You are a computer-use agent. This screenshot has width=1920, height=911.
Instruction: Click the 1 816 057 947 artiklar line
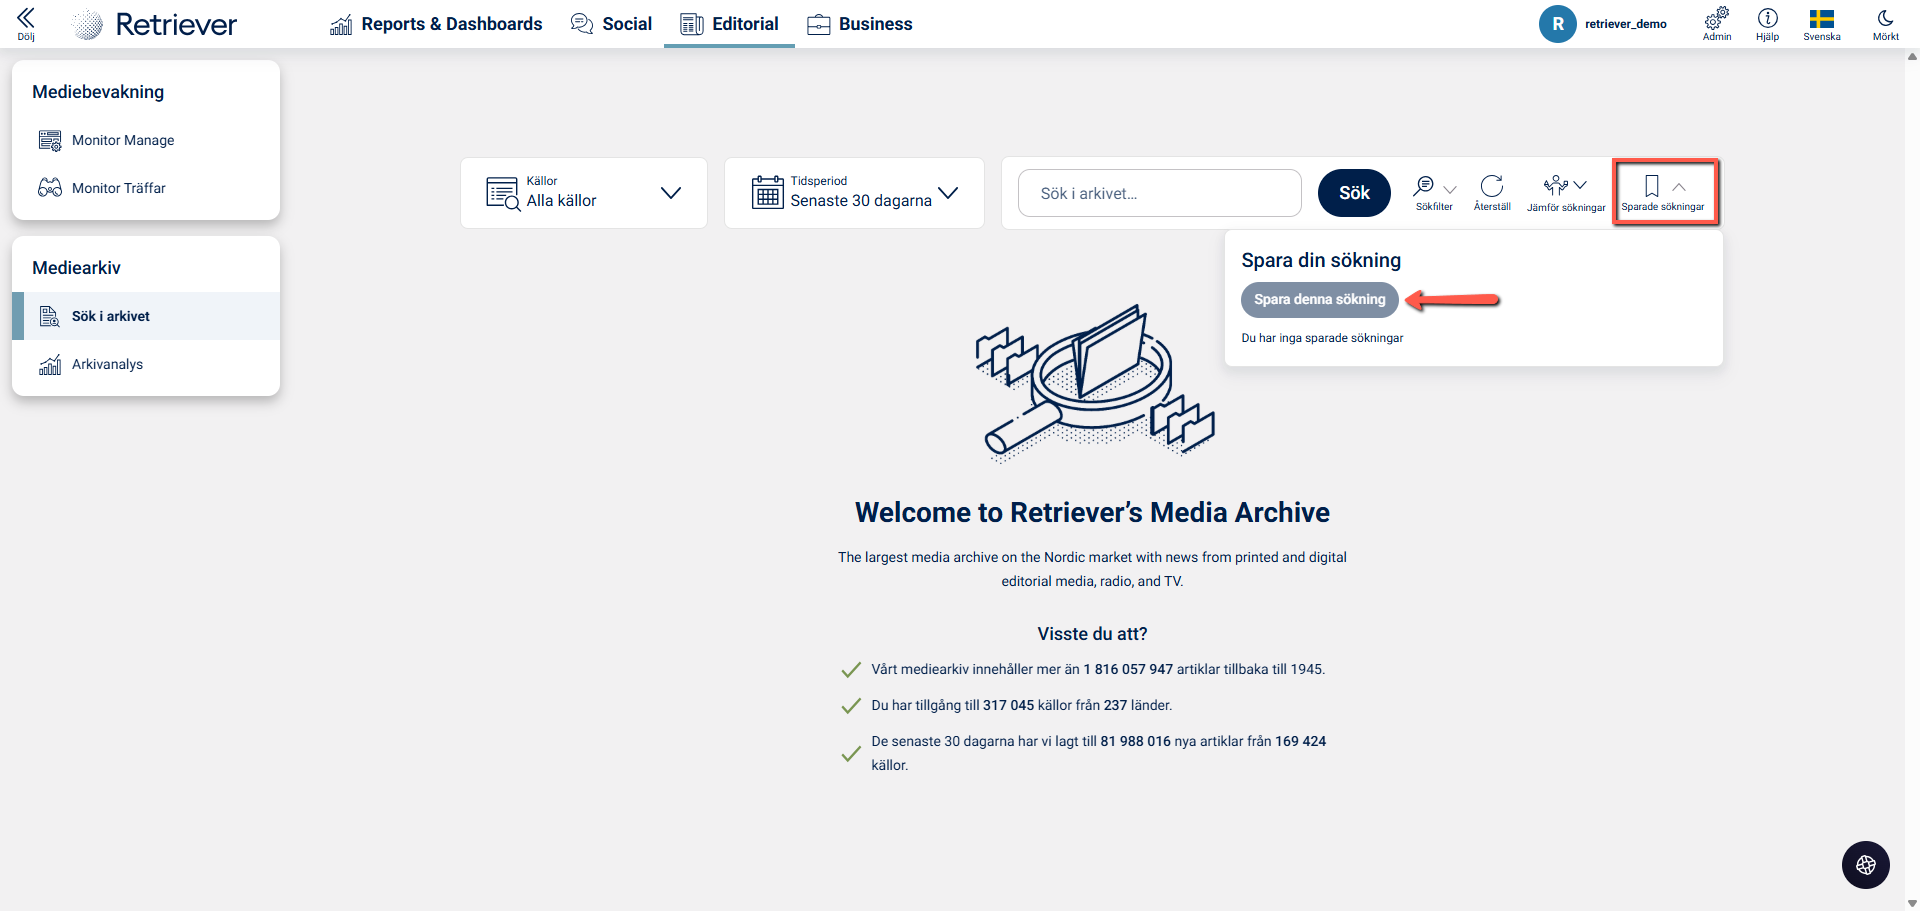(x=1098, y=669)
